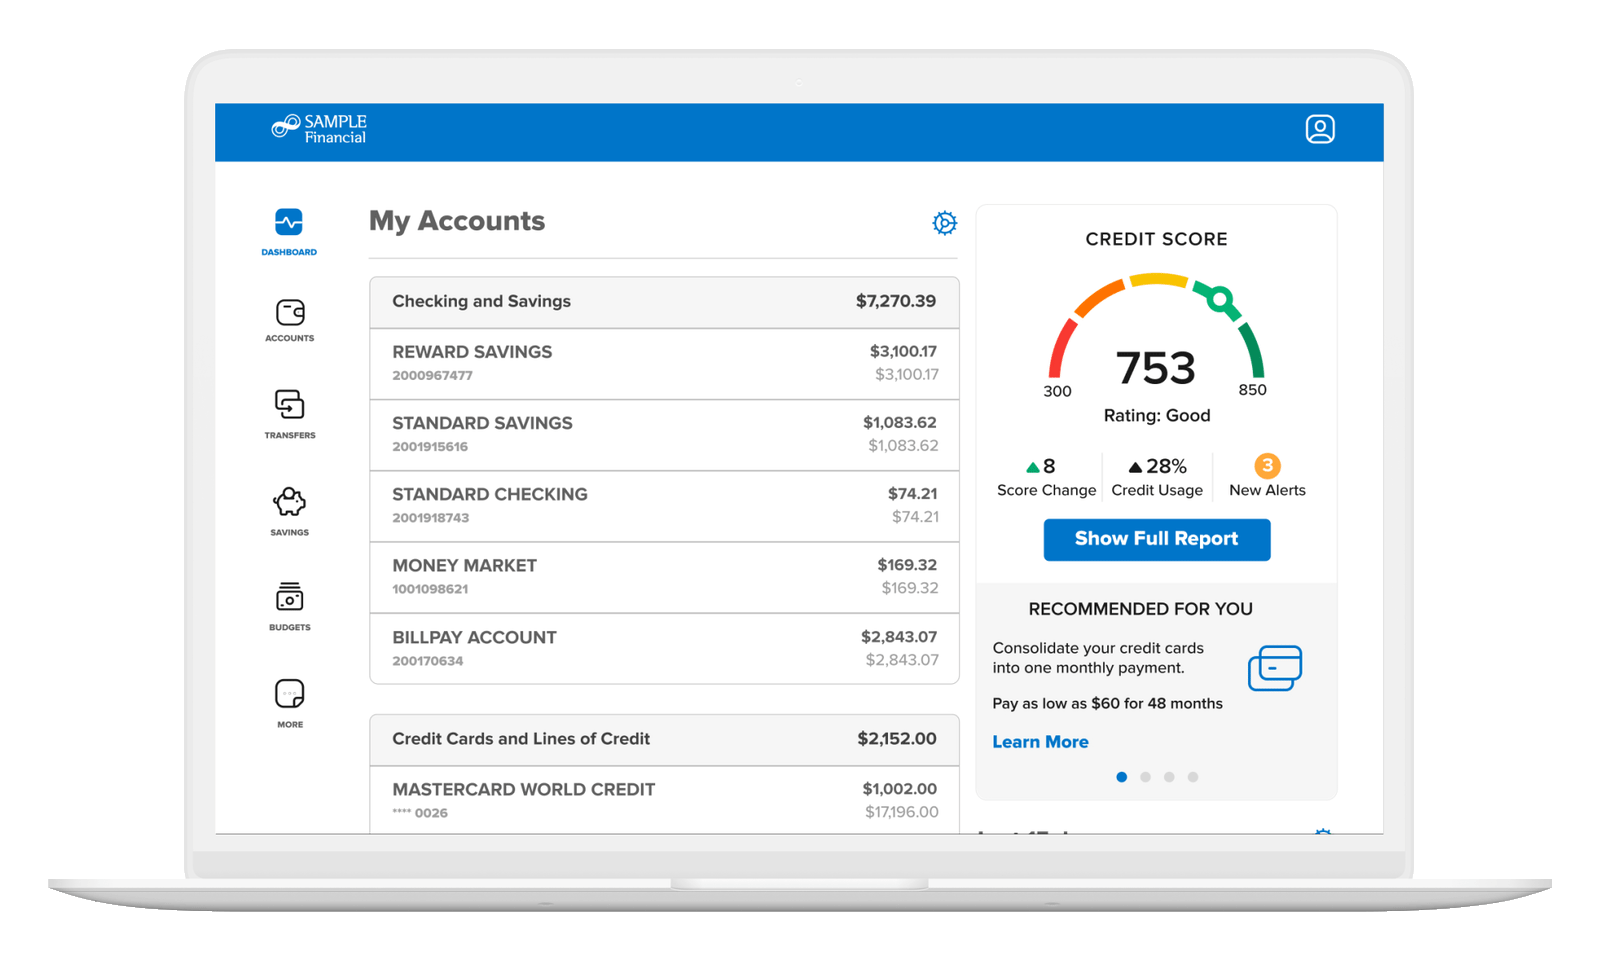Open the Reward Savings account details
Viewport: 1600px width, 960px height.
(664, 362)
